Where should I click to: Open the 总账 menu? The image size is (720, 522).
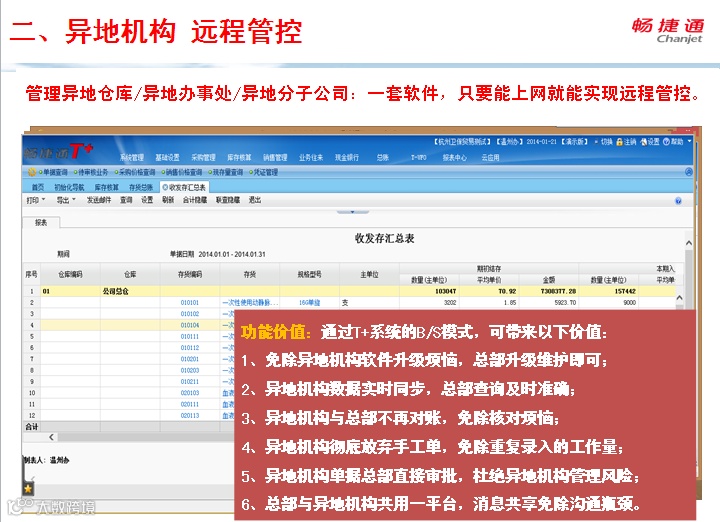click(382, 157)
